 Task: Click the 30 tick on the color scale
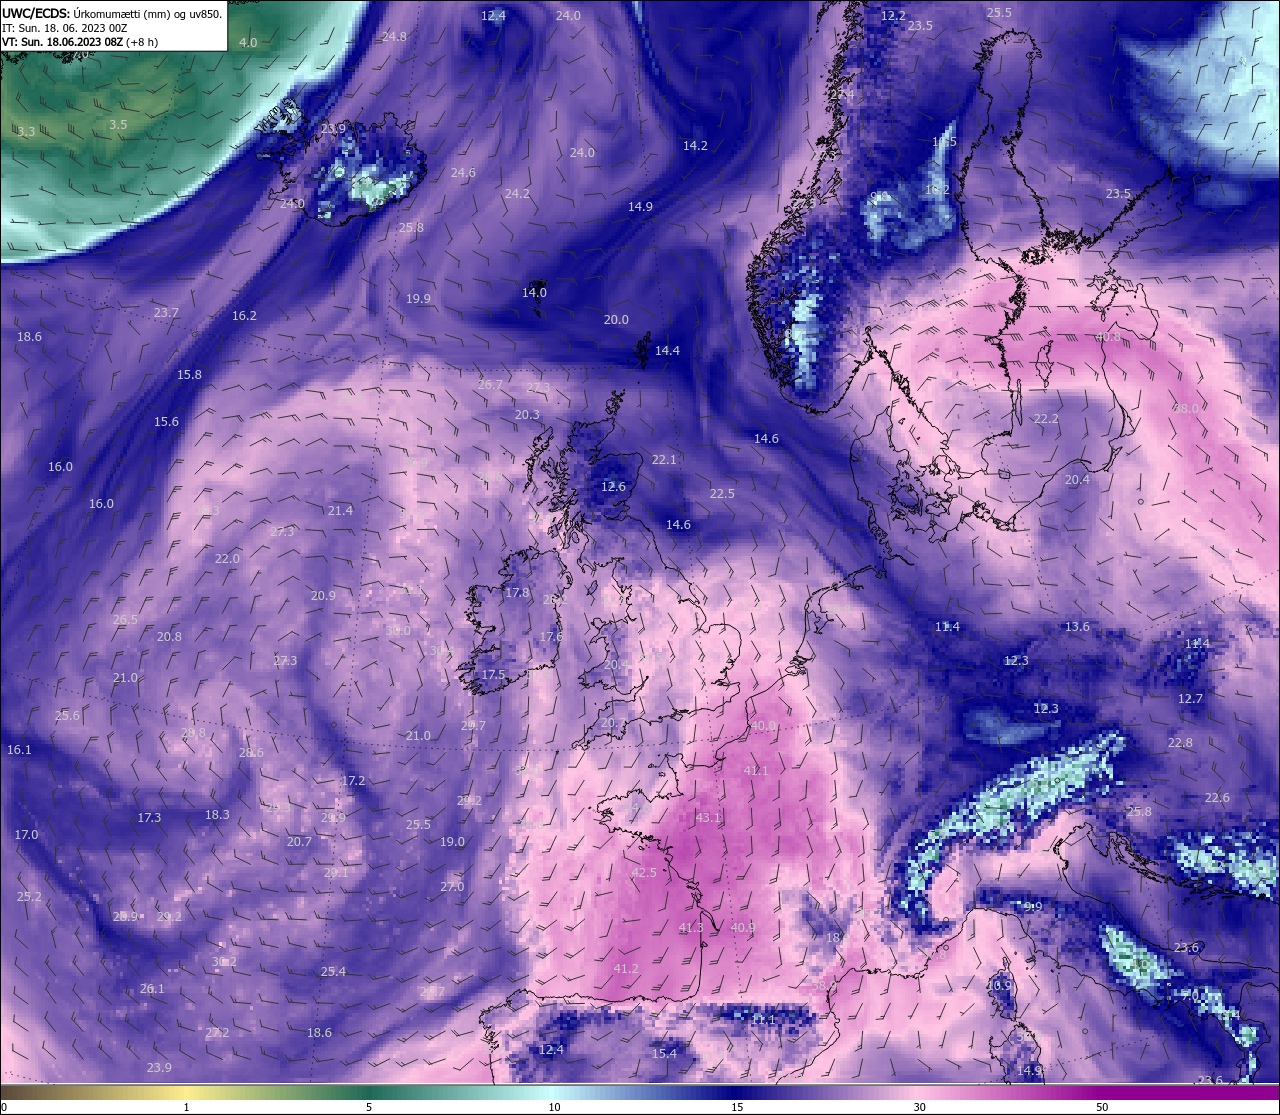pos(919,1107)
